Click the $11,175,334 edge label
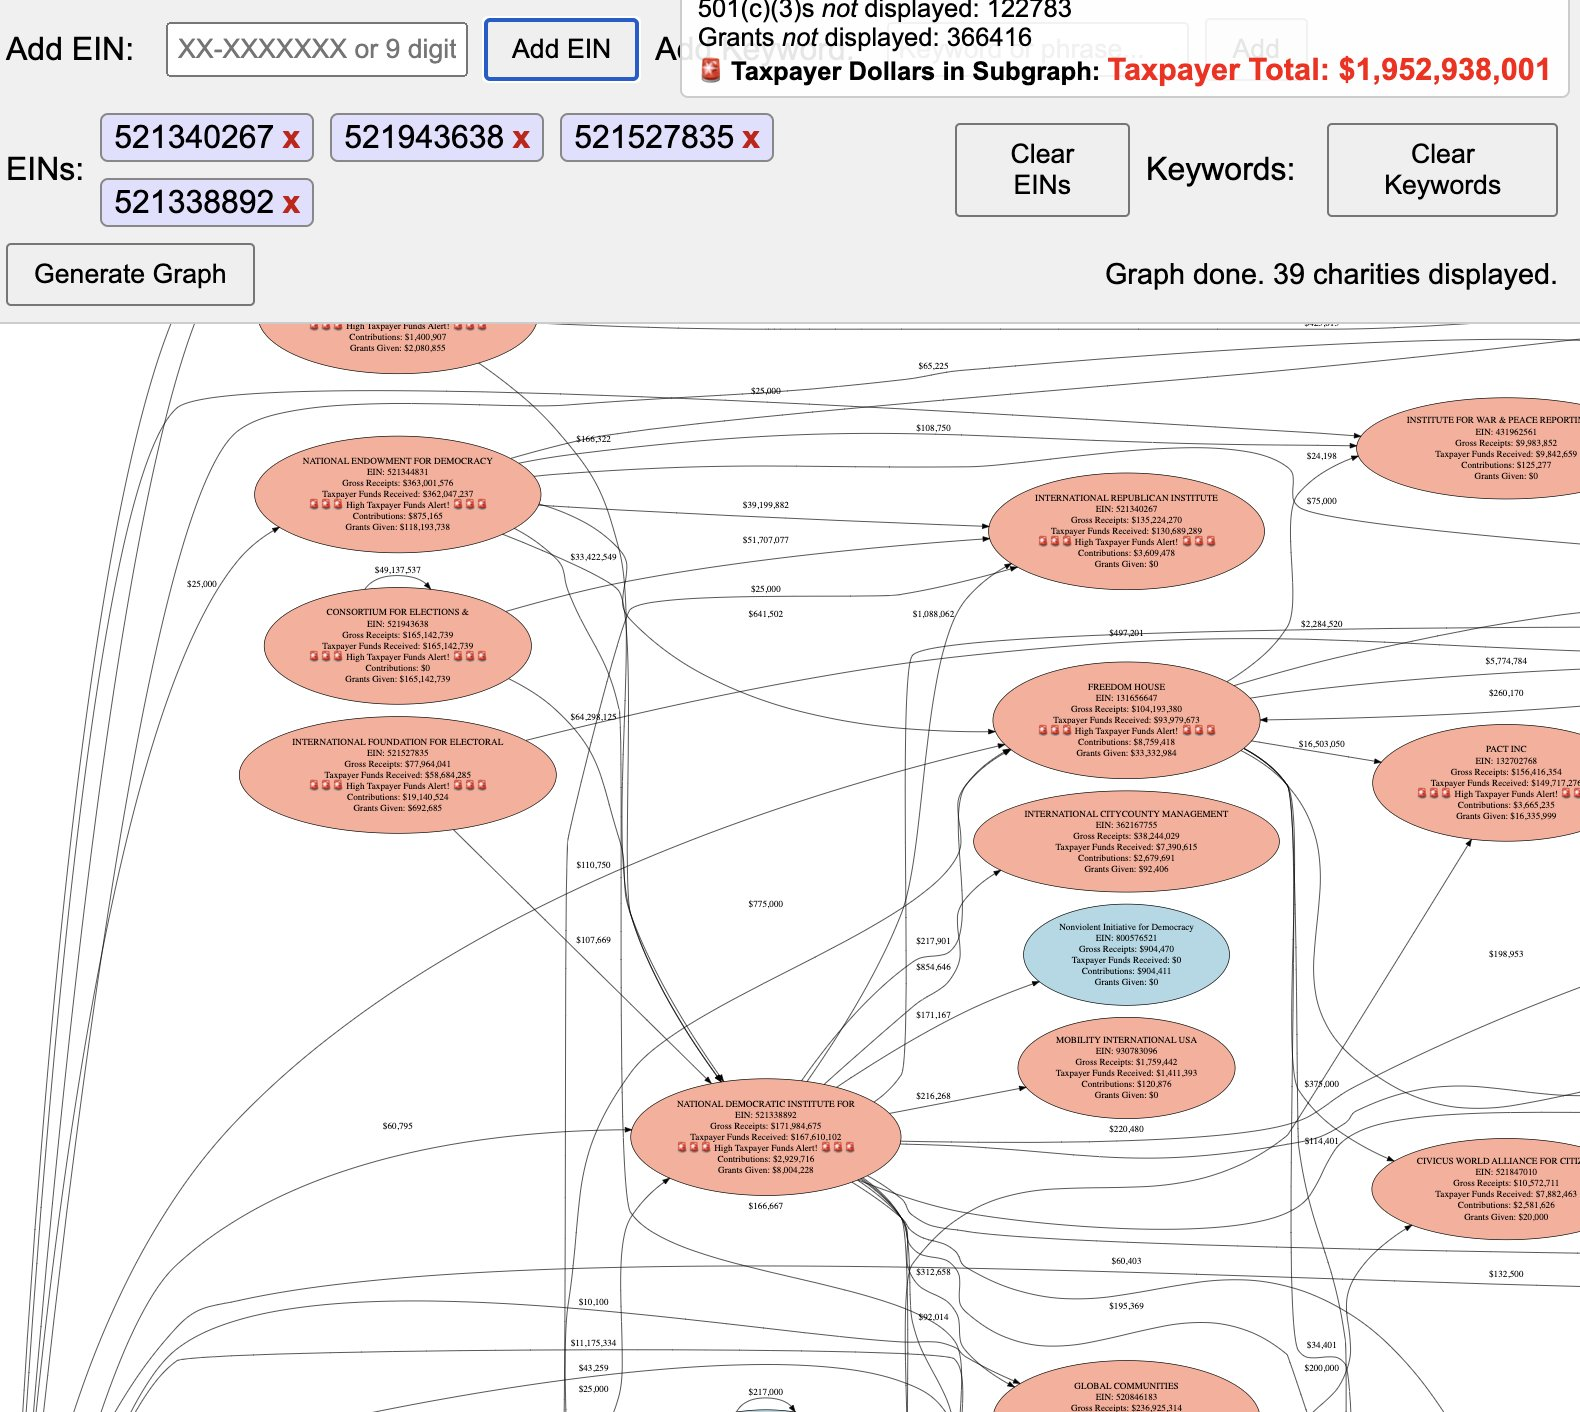This screenshot has width=1580, height=1412. [593, 1343]
